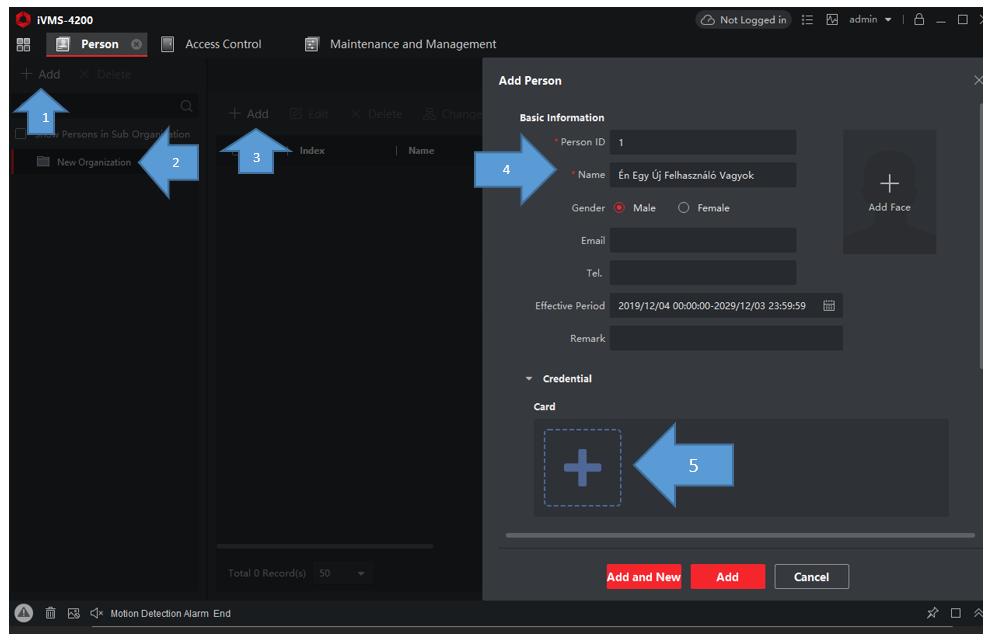Expand the admin user dropdown

click(870, 20)
